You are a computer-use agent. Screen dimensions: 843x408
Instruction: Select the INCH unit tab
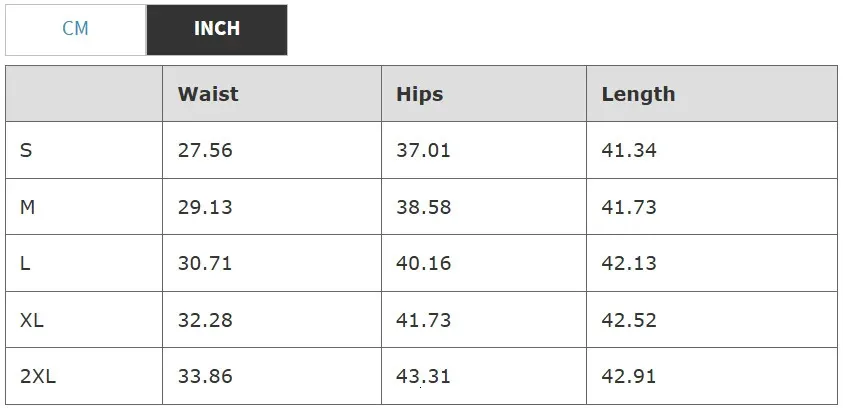[x=216, y=29]
